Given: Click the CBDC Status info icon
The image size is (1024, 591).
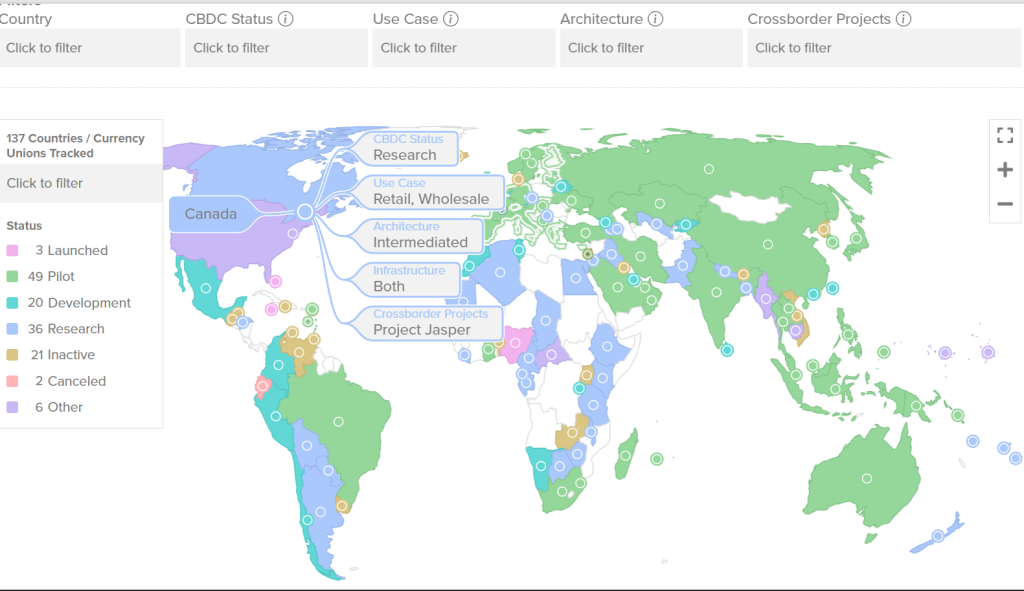Looking at the screenshot, I should pos(286,19).
